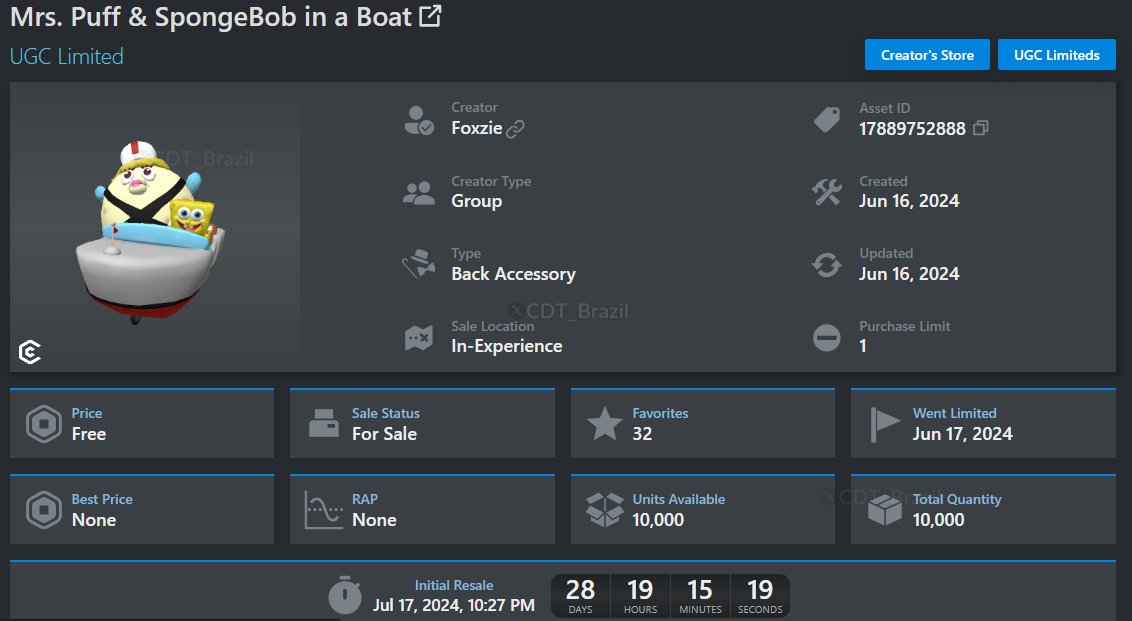Click the In-Experience sale location value

(507, 346)
